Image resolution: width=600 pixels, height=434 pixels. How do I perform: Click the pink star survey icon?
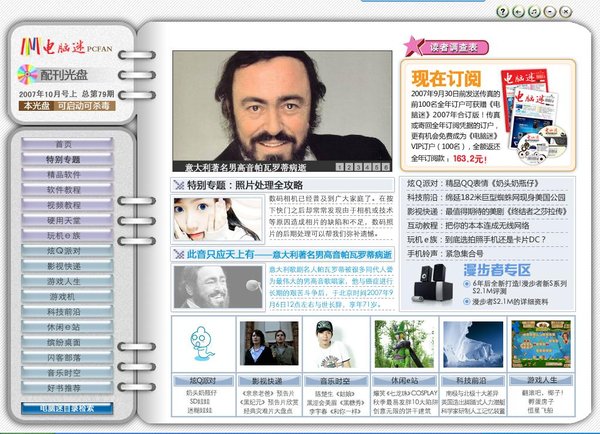pos(413,47)
